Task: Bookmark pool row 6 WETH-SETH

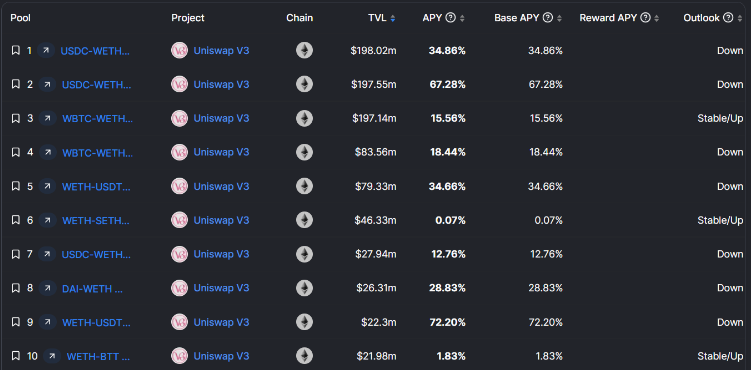Action: 16,220
